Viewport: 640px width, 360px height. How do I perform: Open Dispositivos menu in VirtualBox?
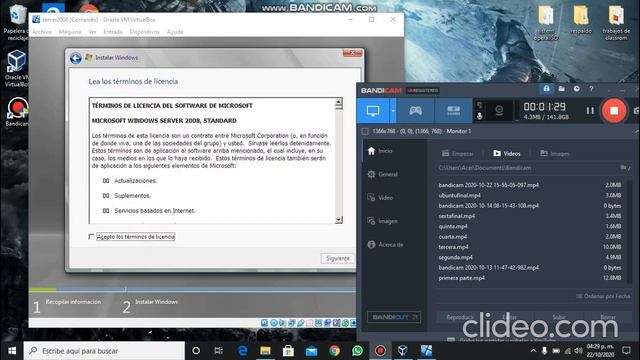click(x=144, y=32)
